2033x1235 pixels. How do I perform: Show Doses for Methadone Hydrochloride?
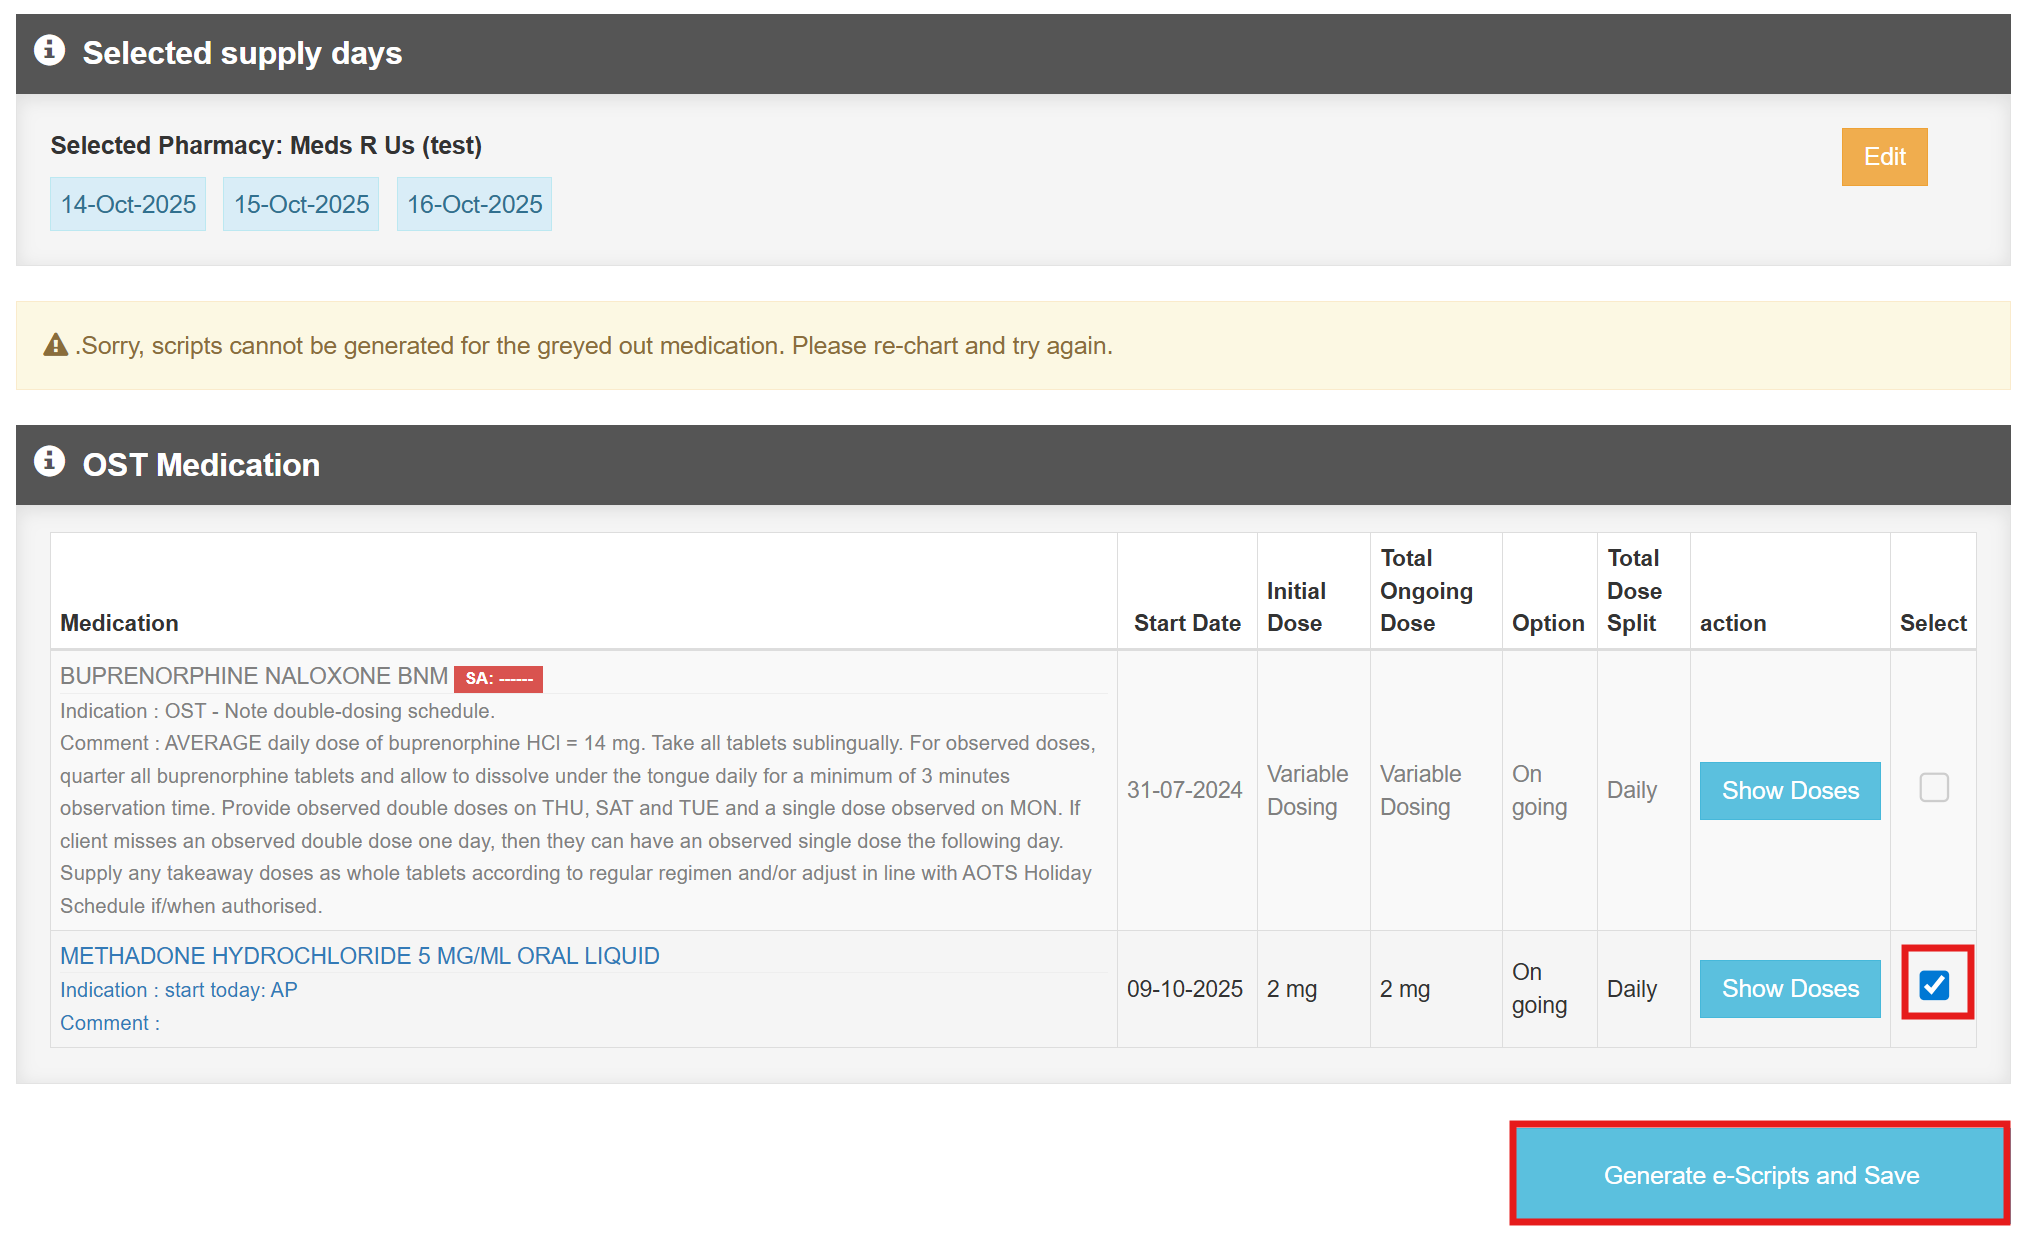[1789, 989]
